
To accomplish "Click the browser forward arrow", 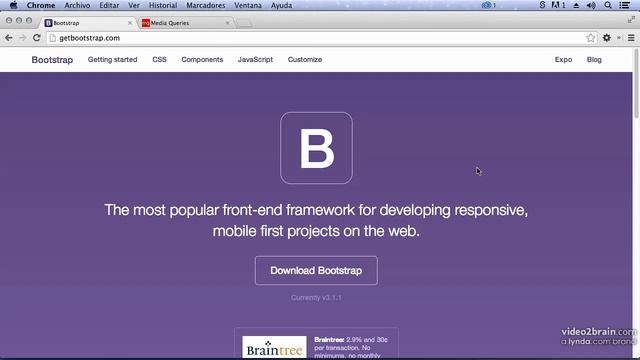I will tap(22, 38).
